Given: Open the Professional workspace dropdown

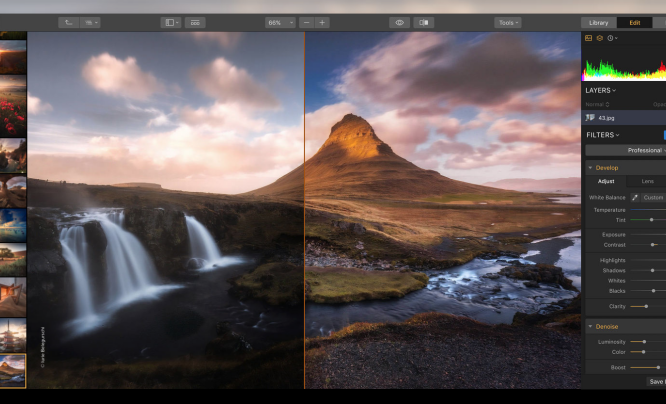Looking at the screenshot, I should point(626,150).
